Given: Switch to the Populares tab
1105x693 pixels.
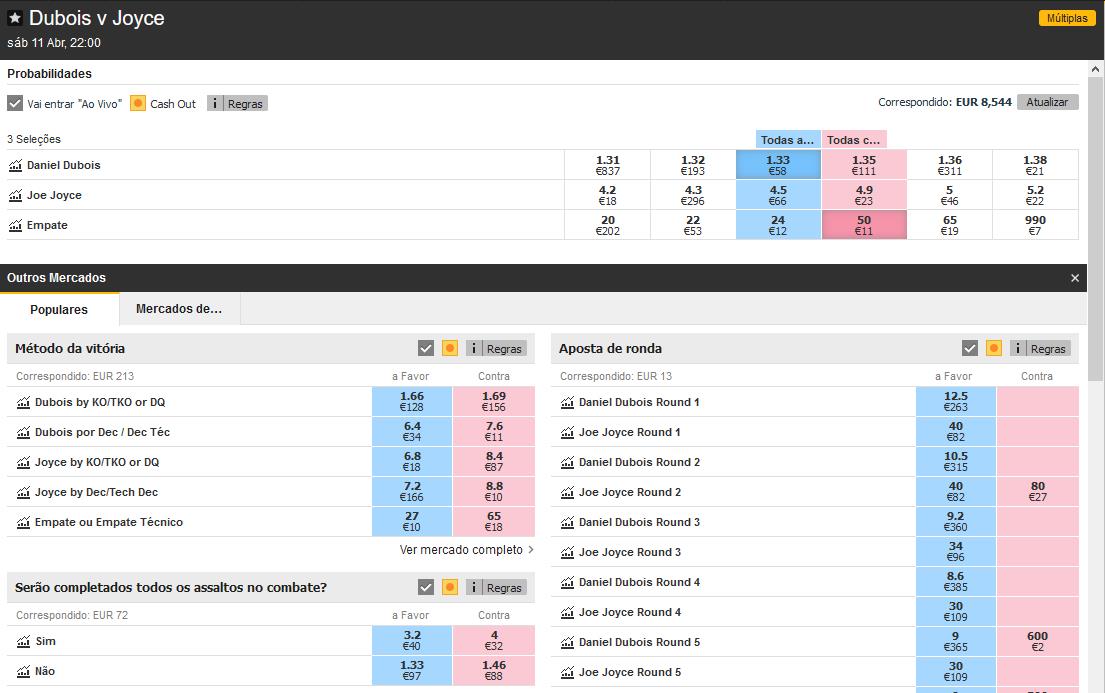Looking at the screenshot, I should pos(59,309).
